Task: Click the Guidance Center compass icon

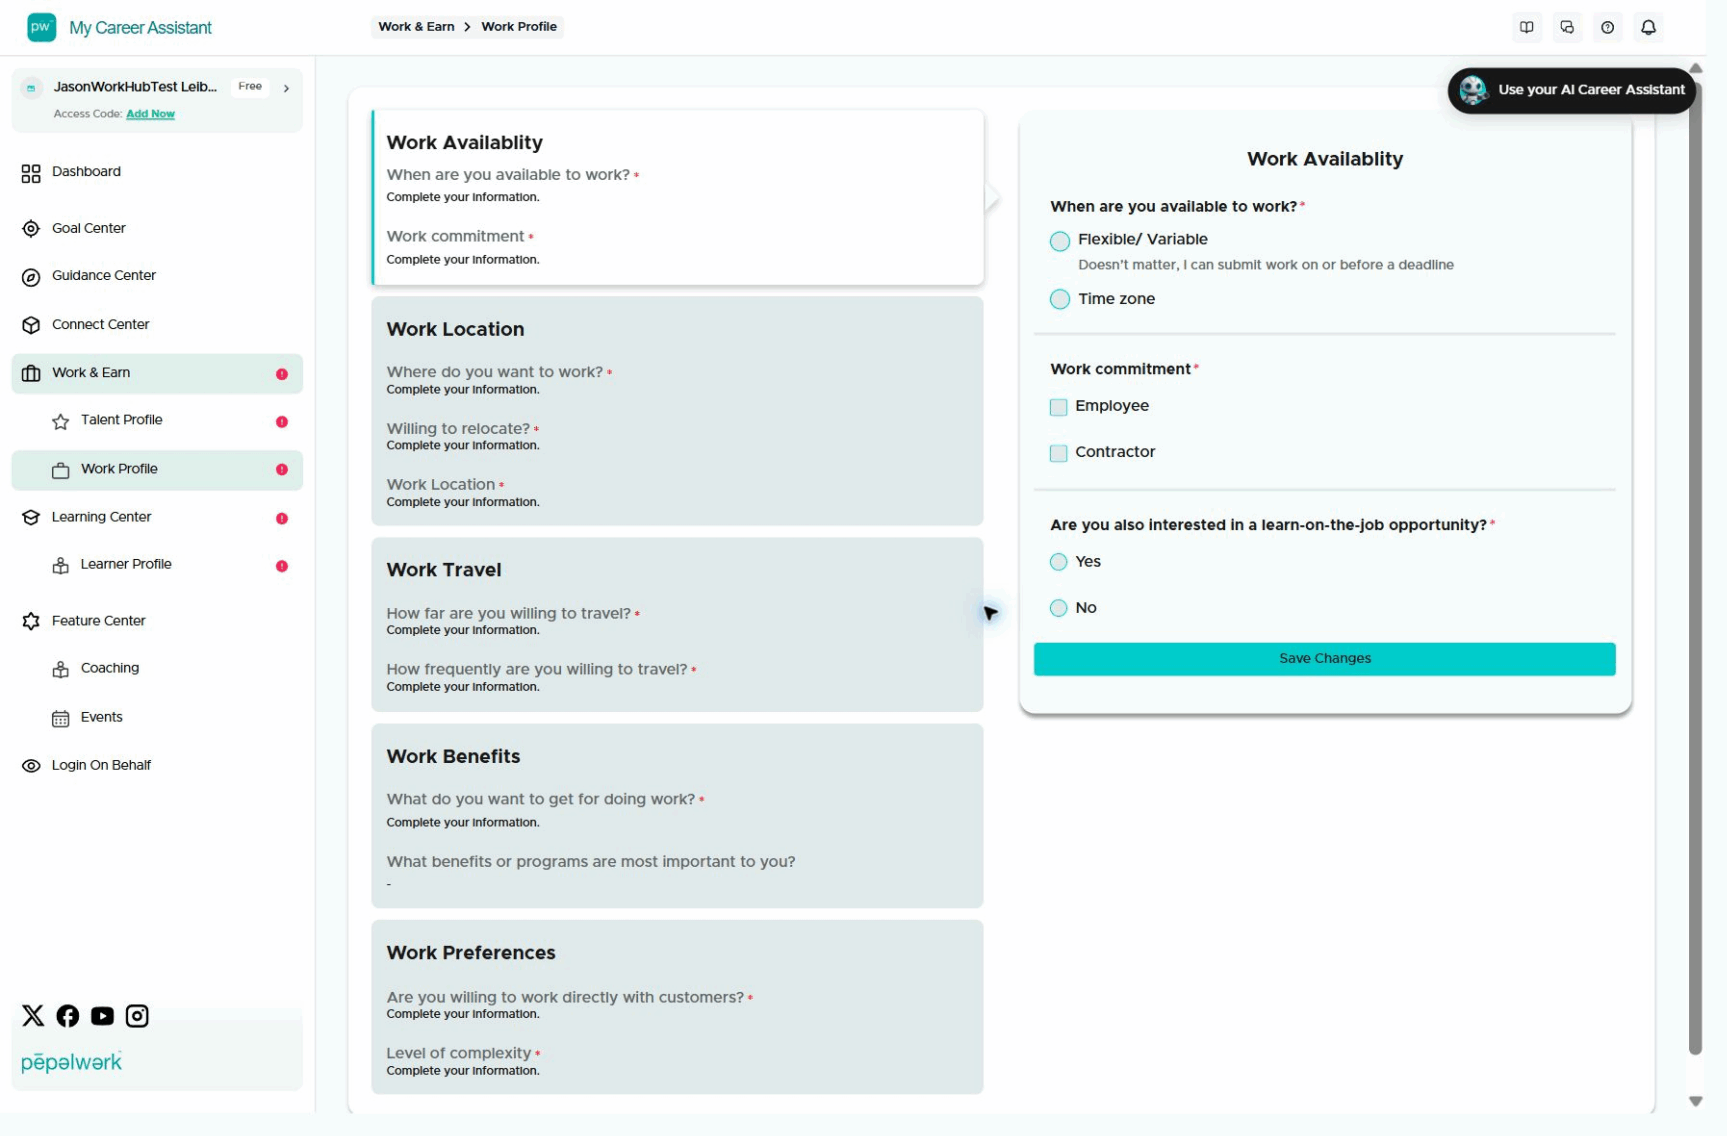Action: [31, 277]
